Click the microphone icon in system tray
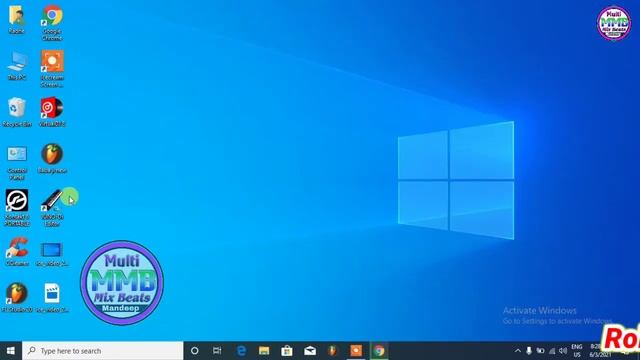The height and width of the screenshot is (360, 640). 529,351
